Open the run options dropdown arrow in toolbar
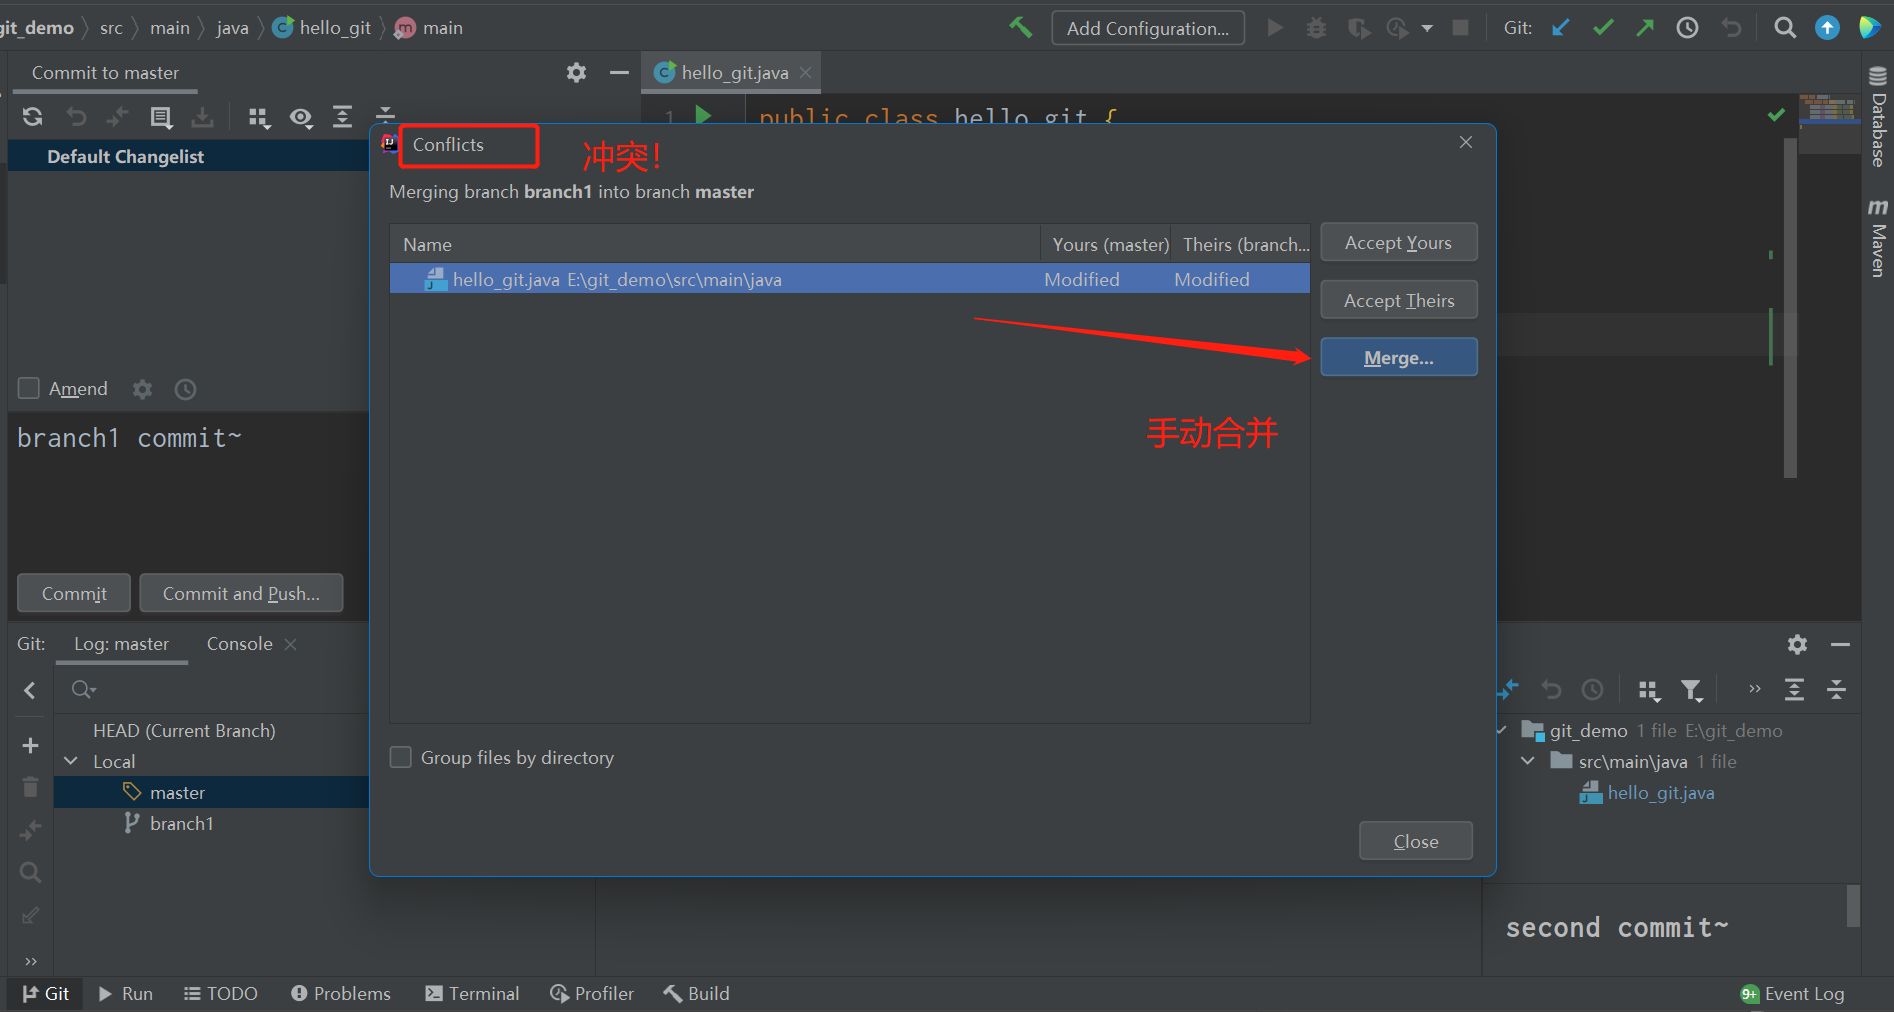The image size is (1894, 1012). 1427,28
